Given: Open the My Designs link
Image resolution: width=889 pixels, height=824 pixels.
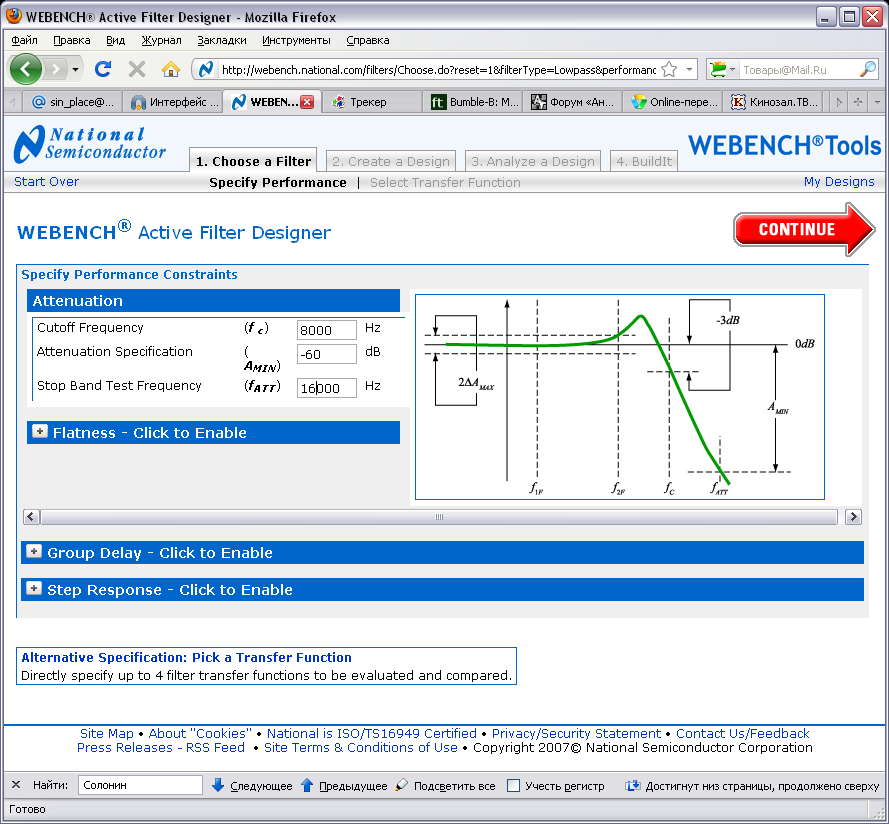Looking at the screenshot, I should [839, 181].
